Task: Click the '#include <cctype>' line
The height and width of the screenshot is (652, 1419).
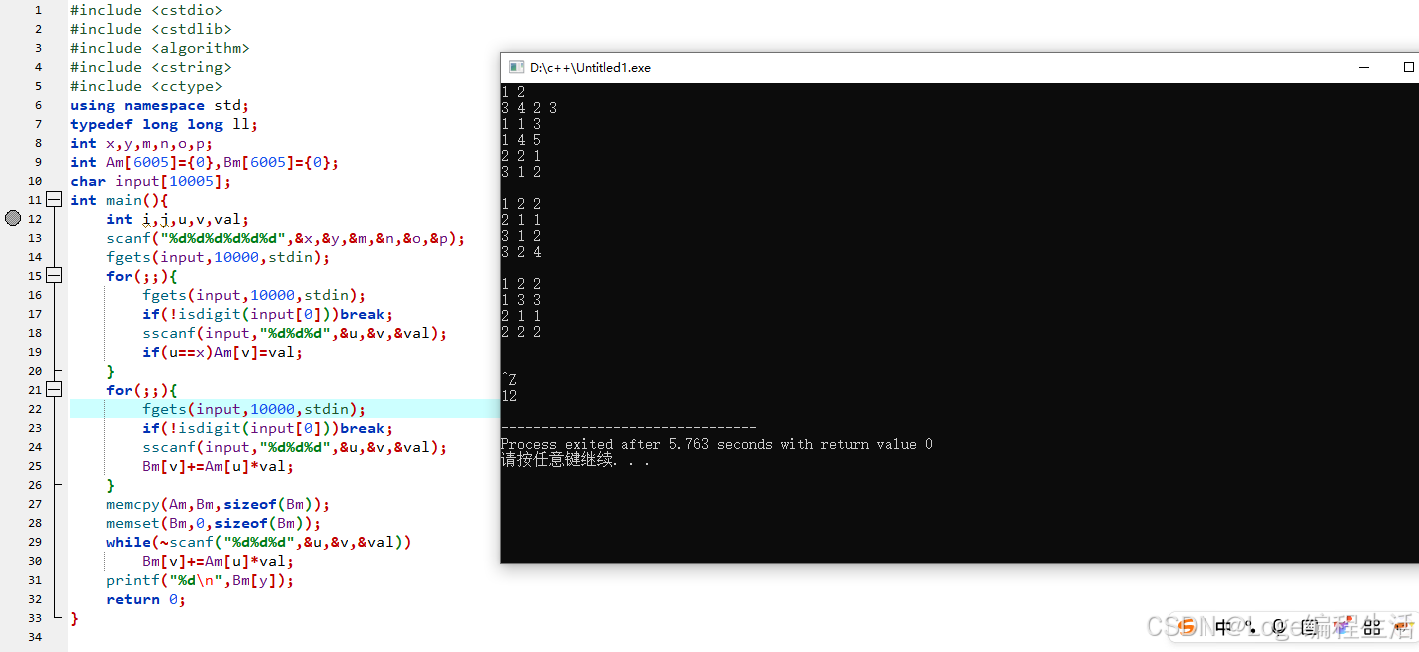Action: coord(146,86)
